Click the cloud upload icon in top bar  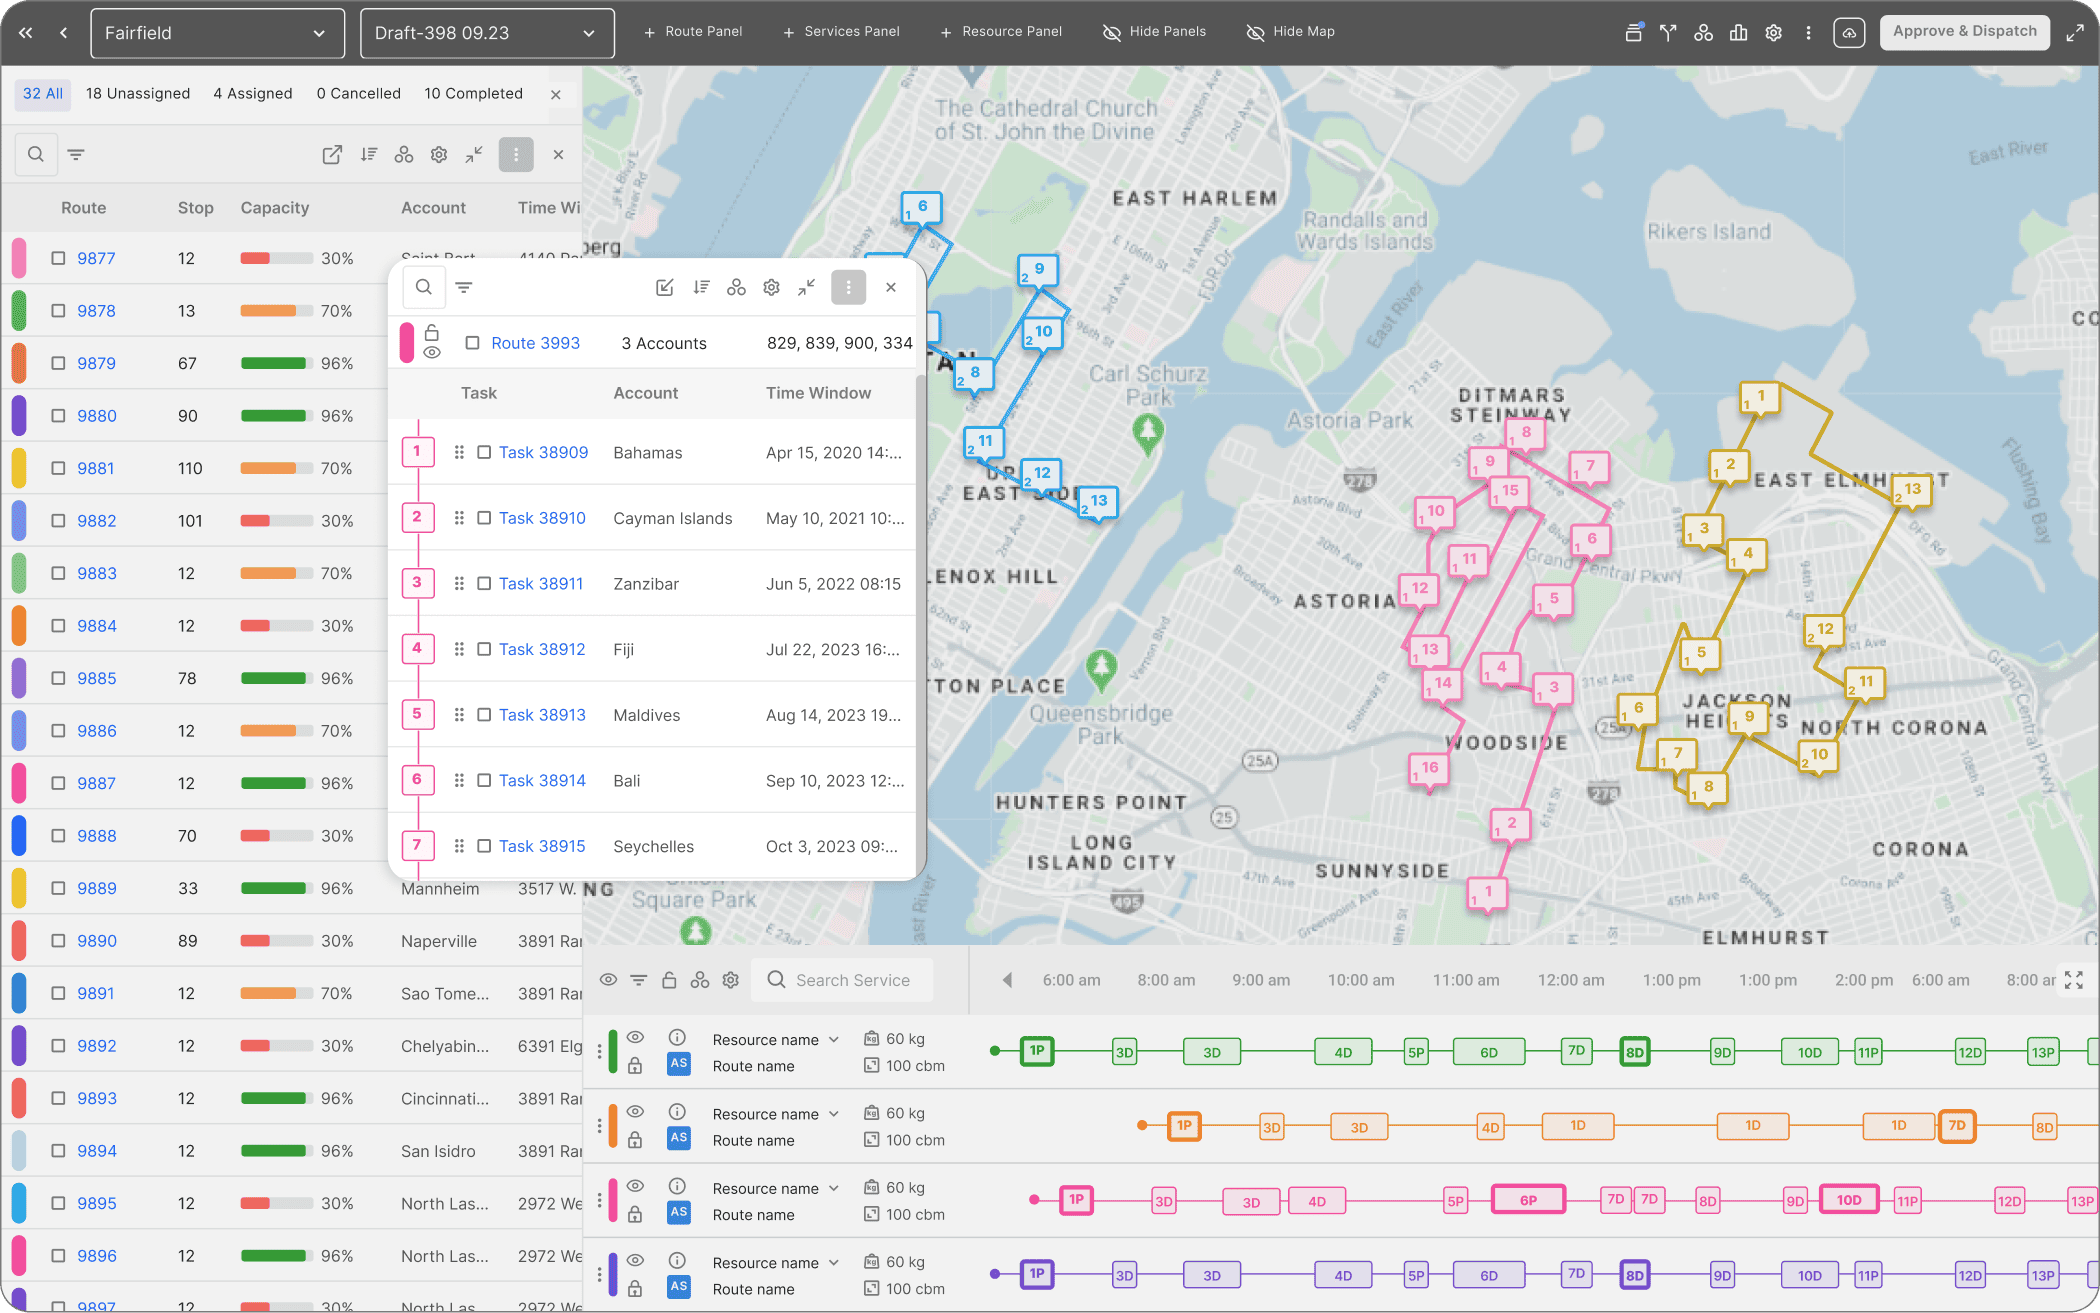coord(1849,32)
